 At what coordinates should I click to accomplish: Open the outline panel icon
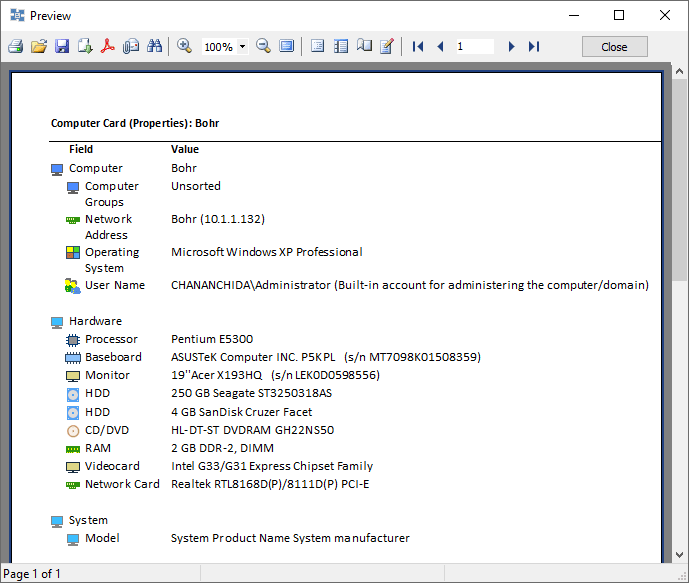(x=317, y=46)
